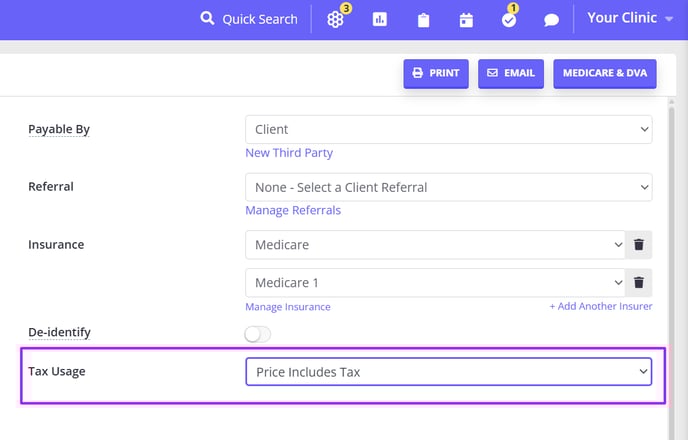Open the Medicare 1 insurance dropdown
The image size is (688, 440).
point(435,283)
